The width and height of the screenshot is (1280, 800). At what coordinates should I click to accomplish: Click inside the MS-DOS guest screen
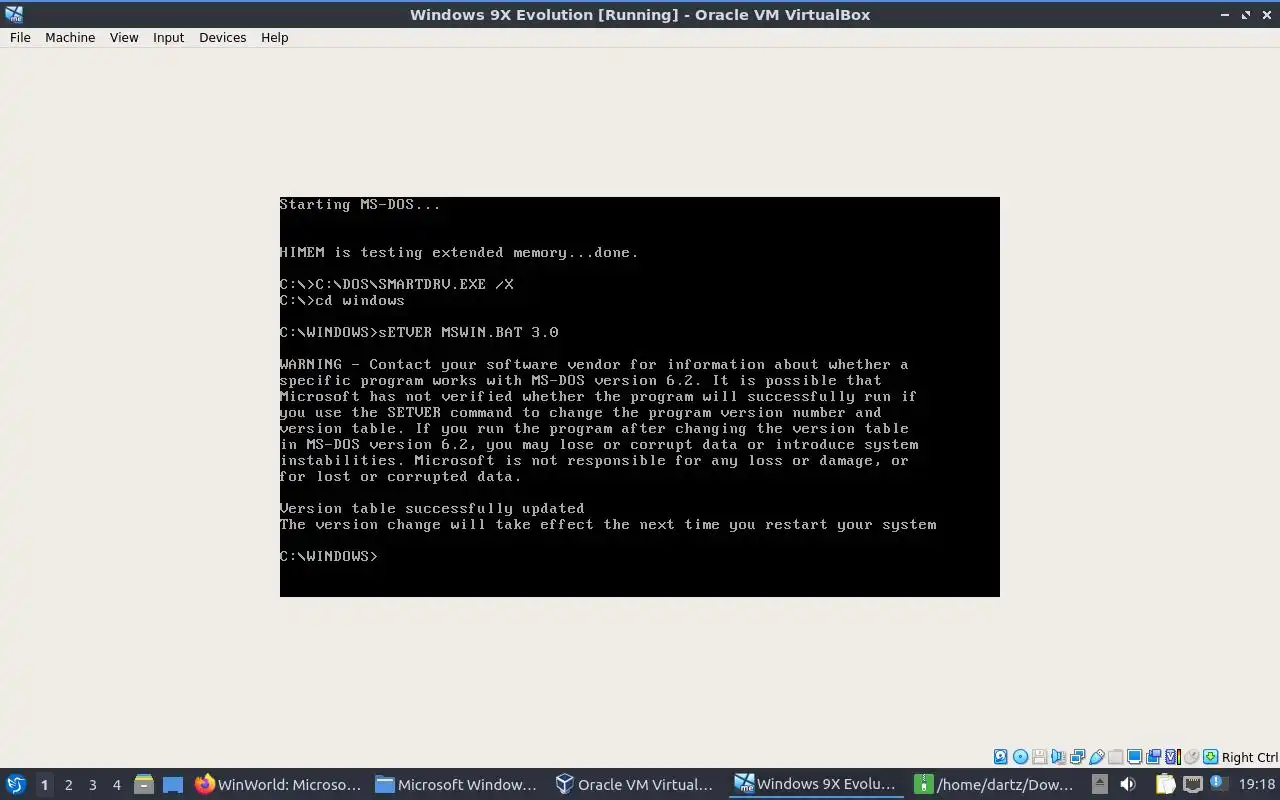click(640, 397)
